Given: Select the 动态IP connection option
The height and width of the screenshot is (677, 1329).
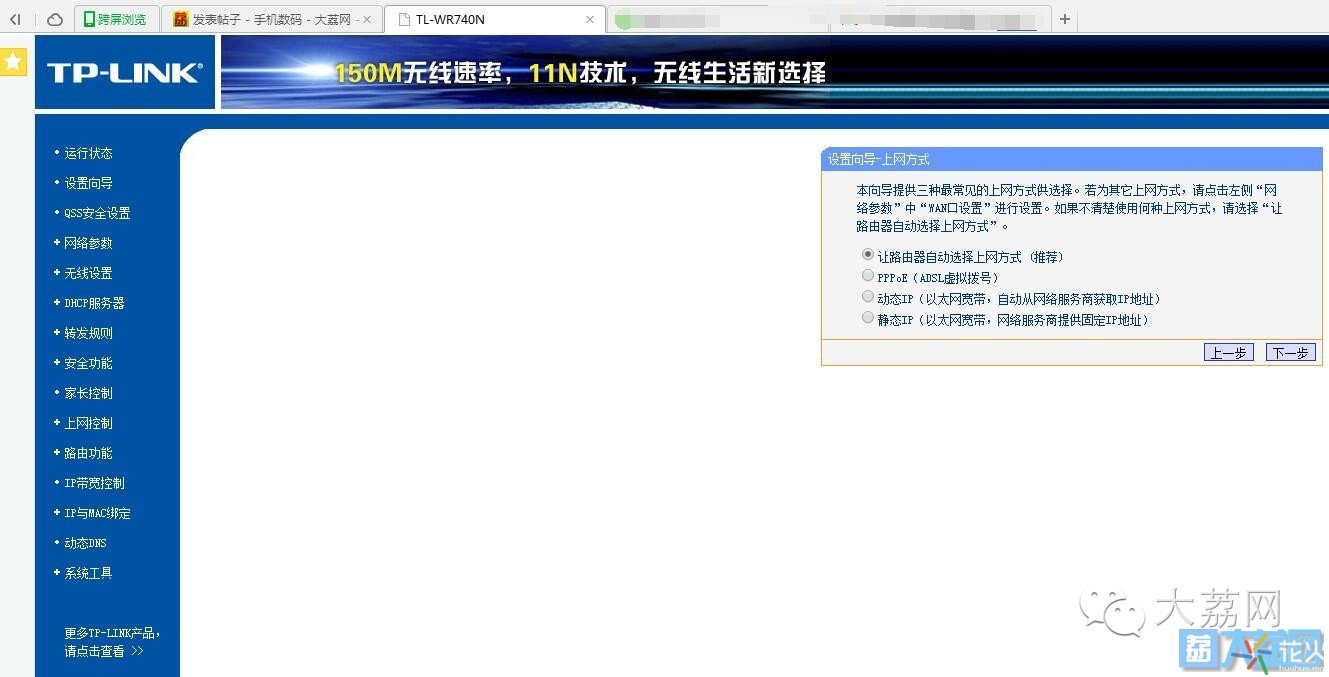Looking at the screenshot, I should pyautogui.click(x=868, y=297).
